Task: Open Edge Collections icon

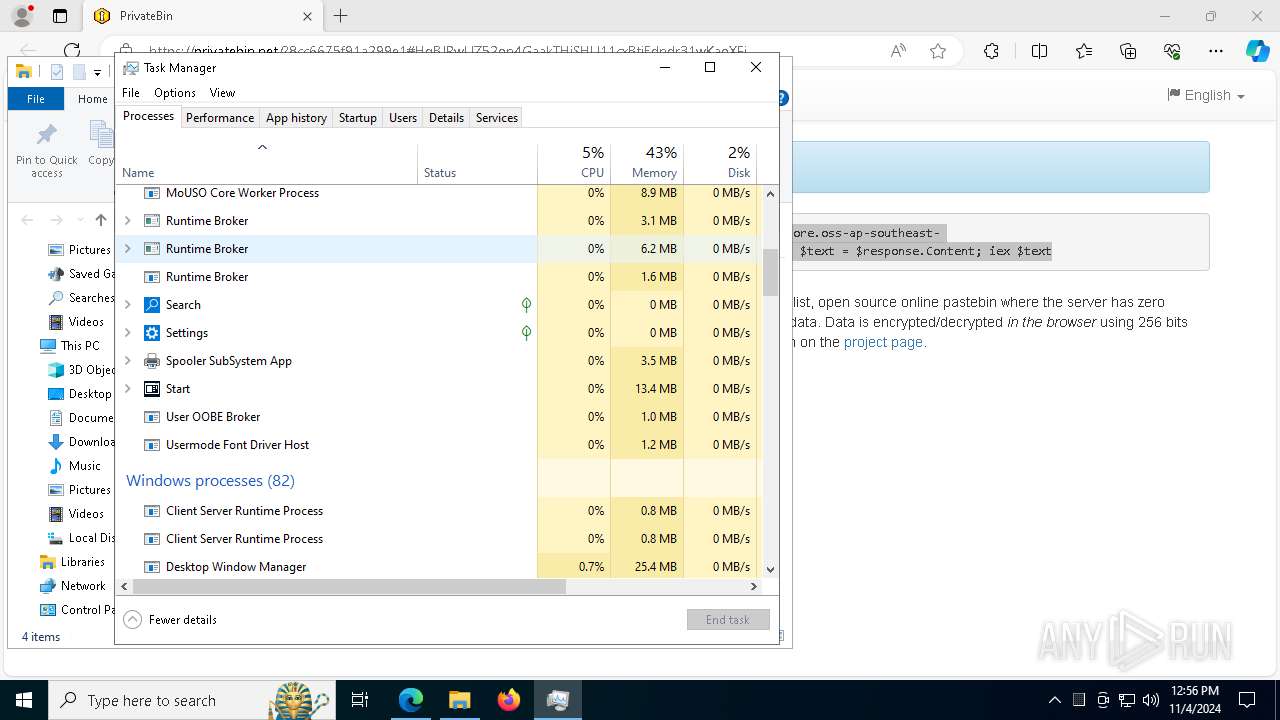Action: pos(1128,51)
